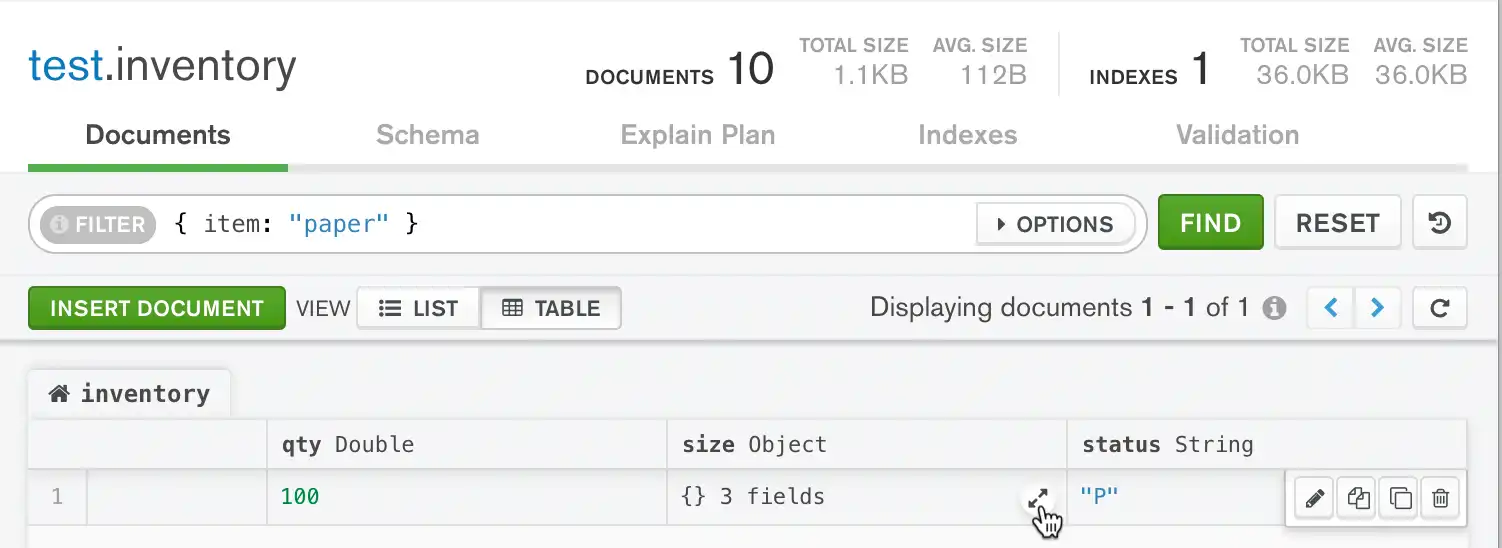1502x548 pixels.
Task: Refresh the documents list
Action: click(1440, 308)
